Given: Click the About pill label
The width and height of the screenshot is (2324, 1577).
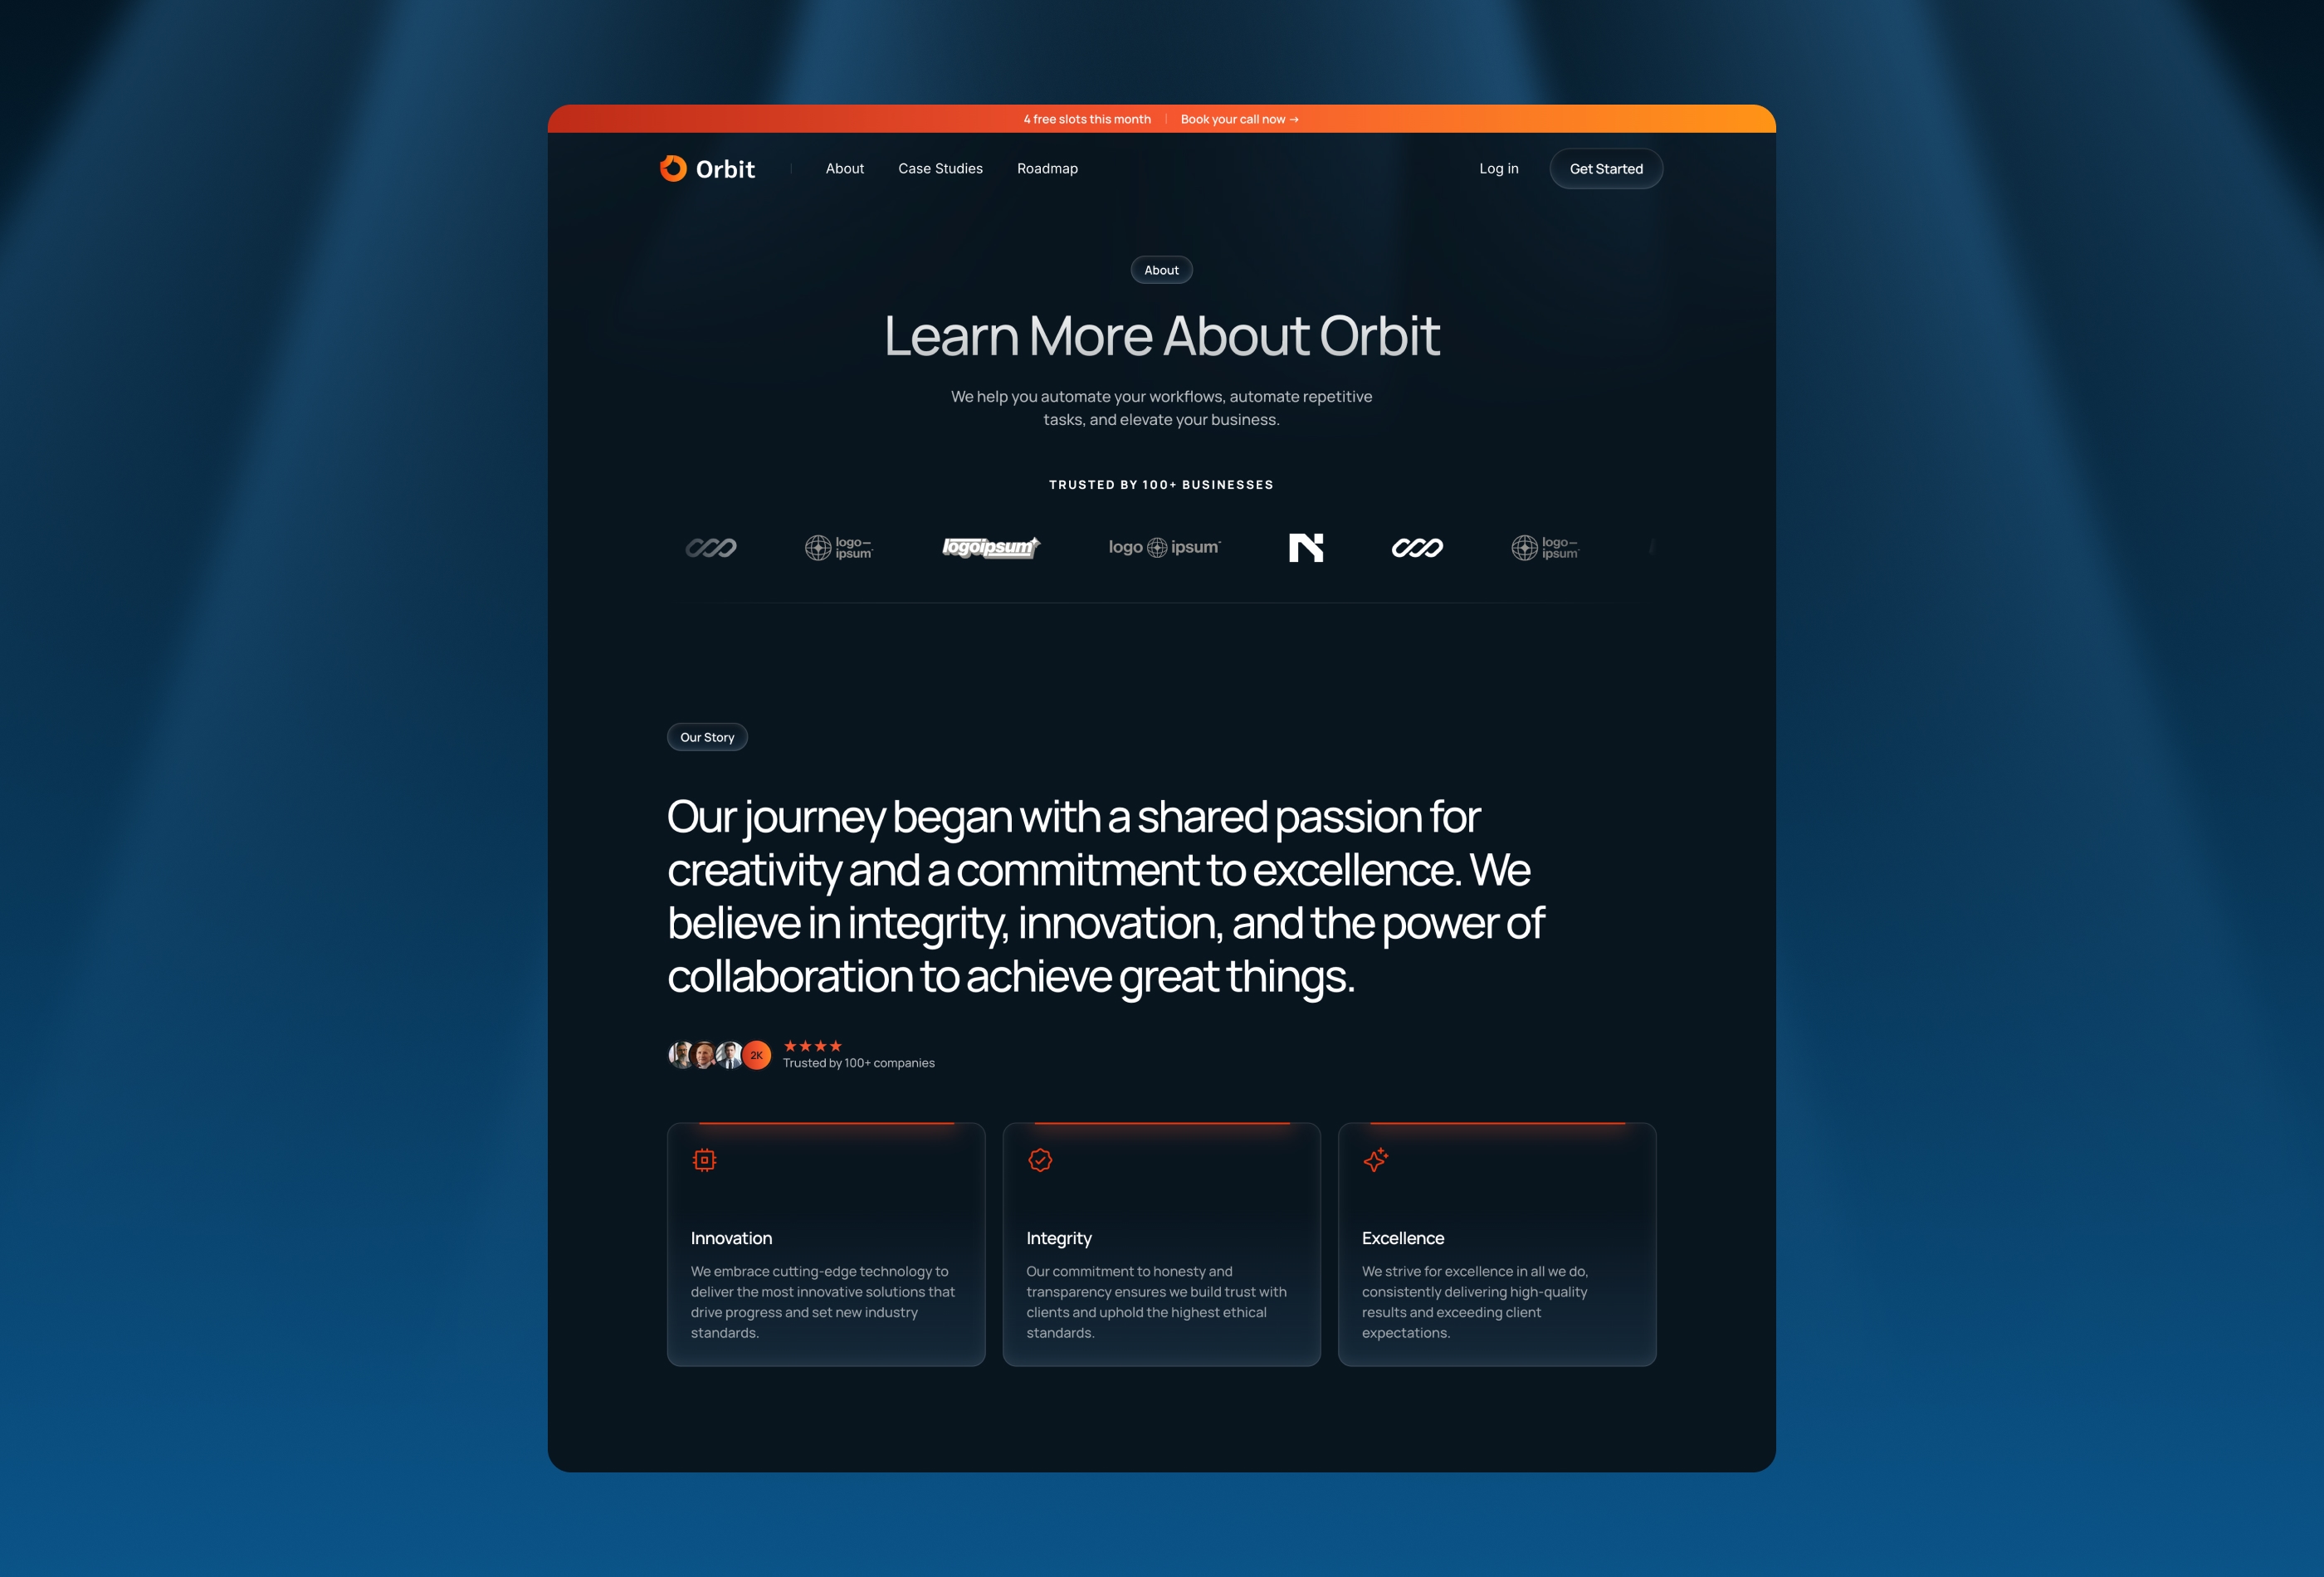Looking at the screenshot, I should (x=1161, y=269).
